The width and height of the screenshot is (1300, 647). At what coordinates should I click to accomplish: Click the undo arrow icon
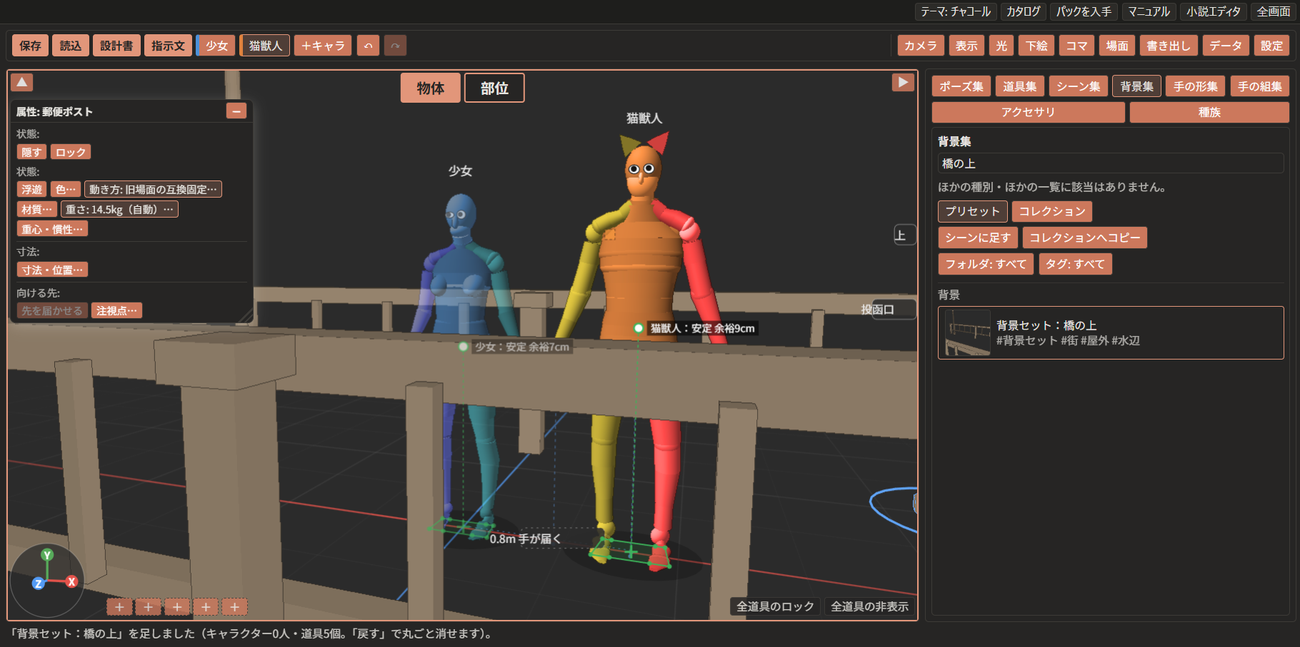pyautogui.click(x=368, y=45)
